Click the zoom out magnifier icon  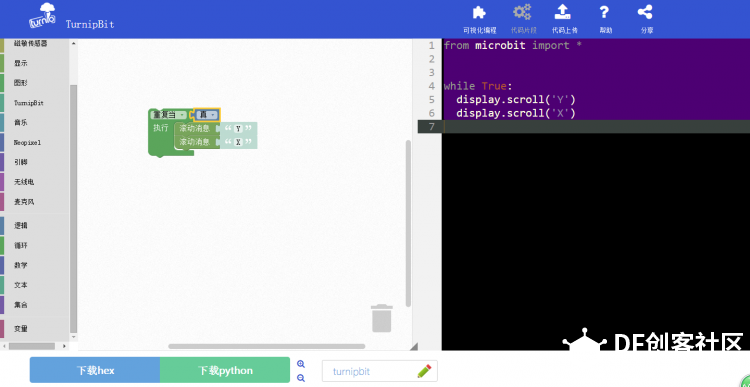coord(301,378)
